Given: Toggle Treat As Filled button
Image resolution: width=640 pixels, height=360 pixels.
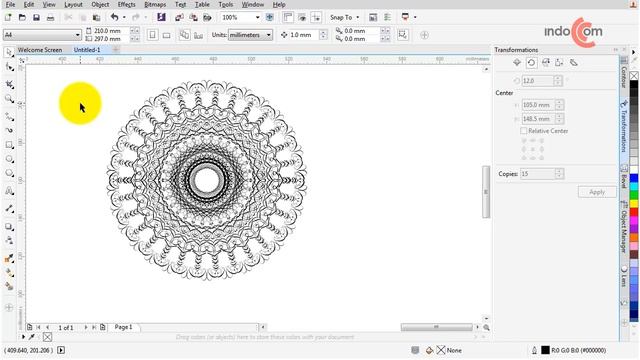Looking at the screenshot, I should point(402,35).
